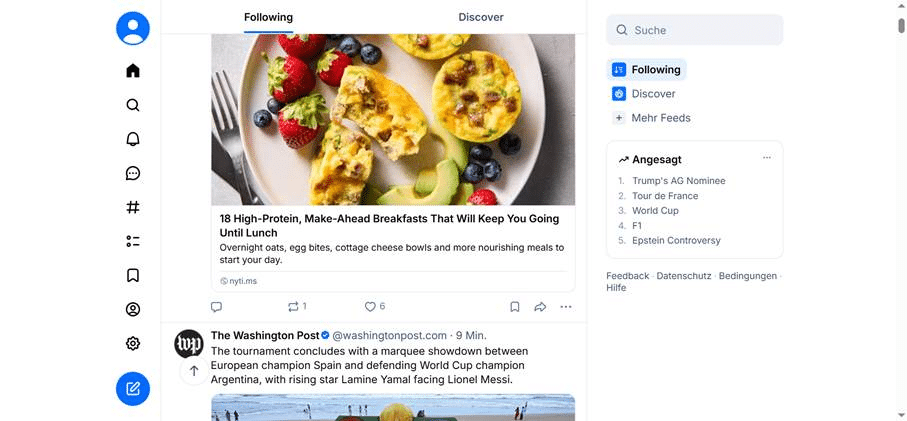Open saved posts bookmark icon in sidebar
The height and width of the screenshot is (421, 907).
click(132, 275)
